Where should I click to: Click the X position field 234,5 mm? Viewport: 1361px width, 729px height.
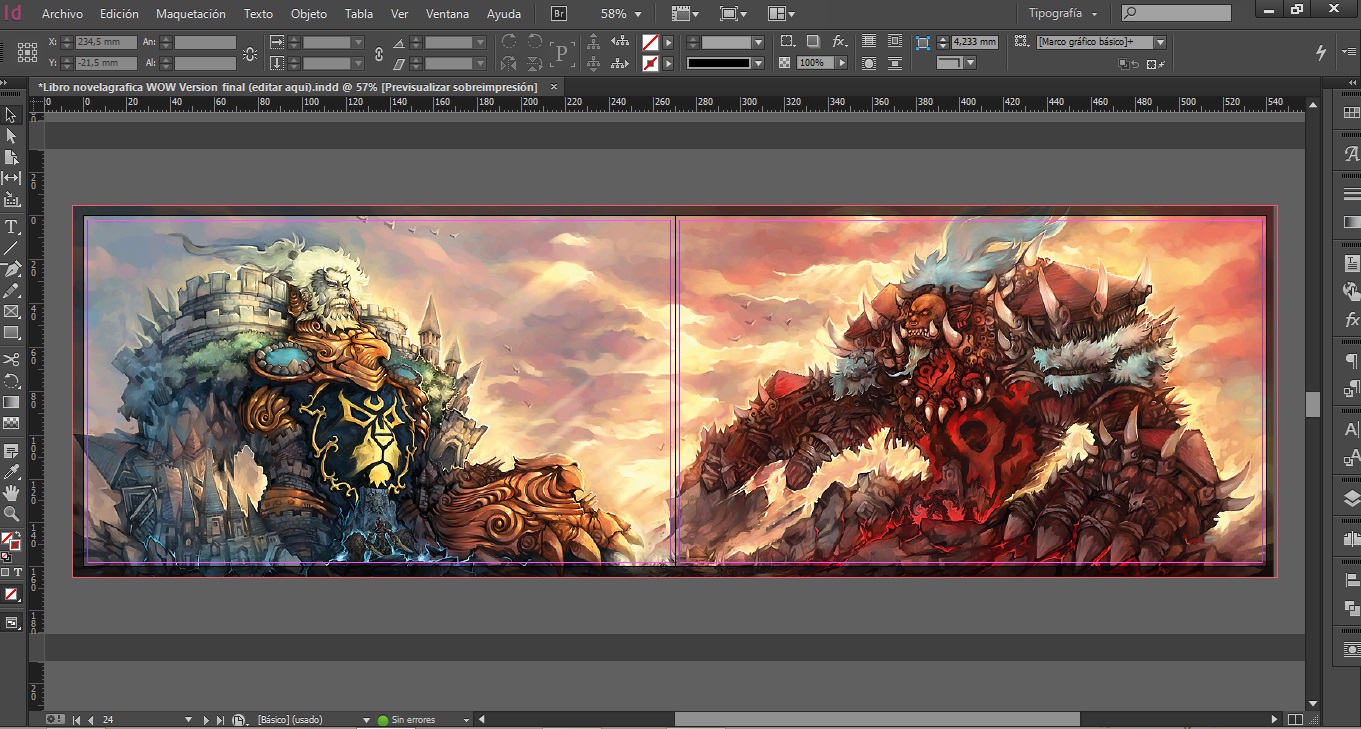tap(108, 43)
